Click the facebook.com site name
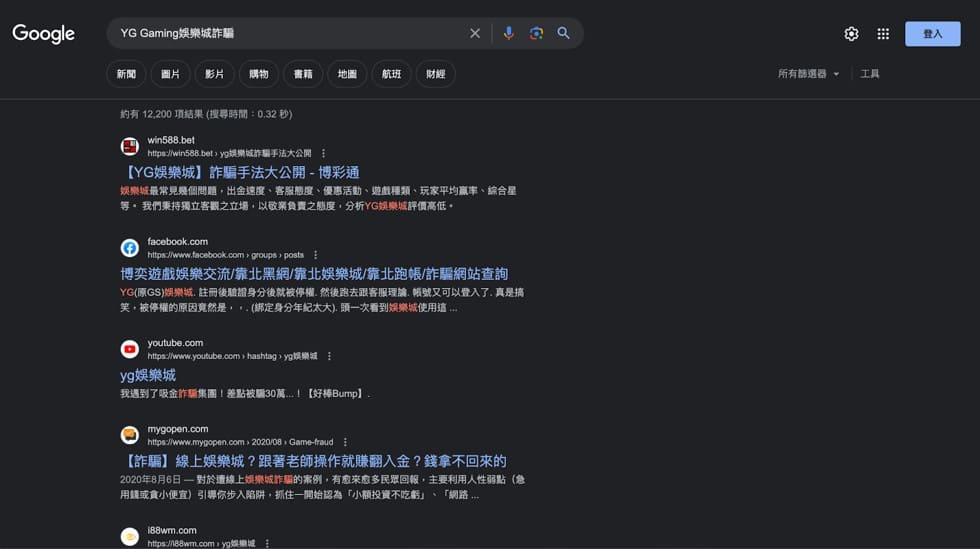 point(178,241)
